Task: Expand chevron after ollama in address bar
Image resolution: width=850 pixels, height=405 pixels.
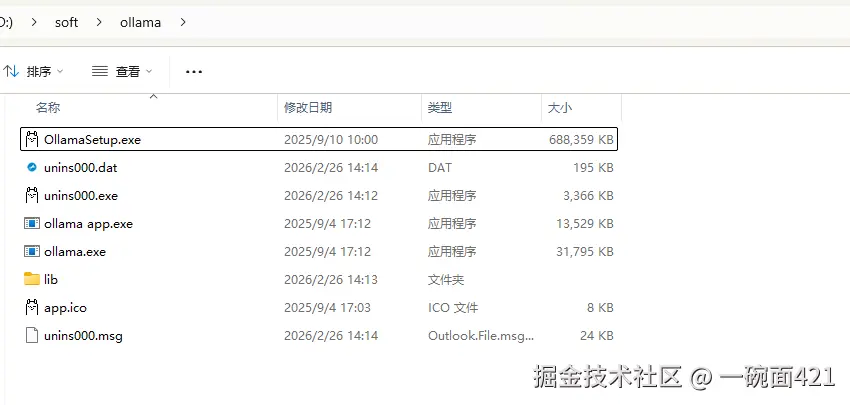Action: pos(183,22)
